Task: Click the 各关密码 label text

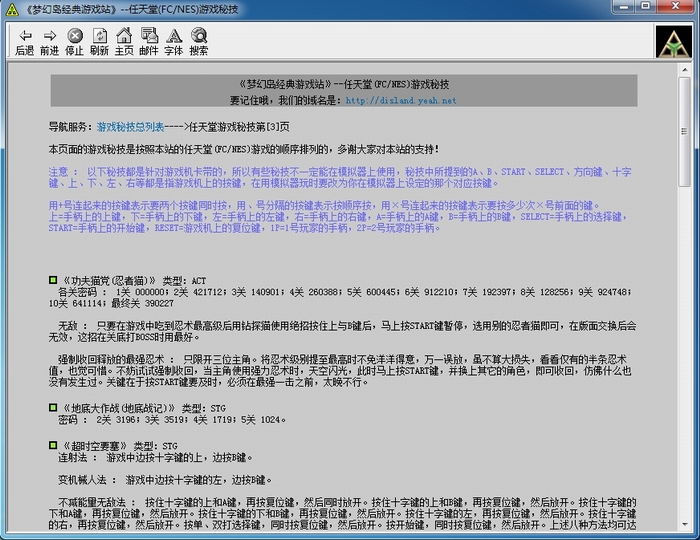Action: 77,292
